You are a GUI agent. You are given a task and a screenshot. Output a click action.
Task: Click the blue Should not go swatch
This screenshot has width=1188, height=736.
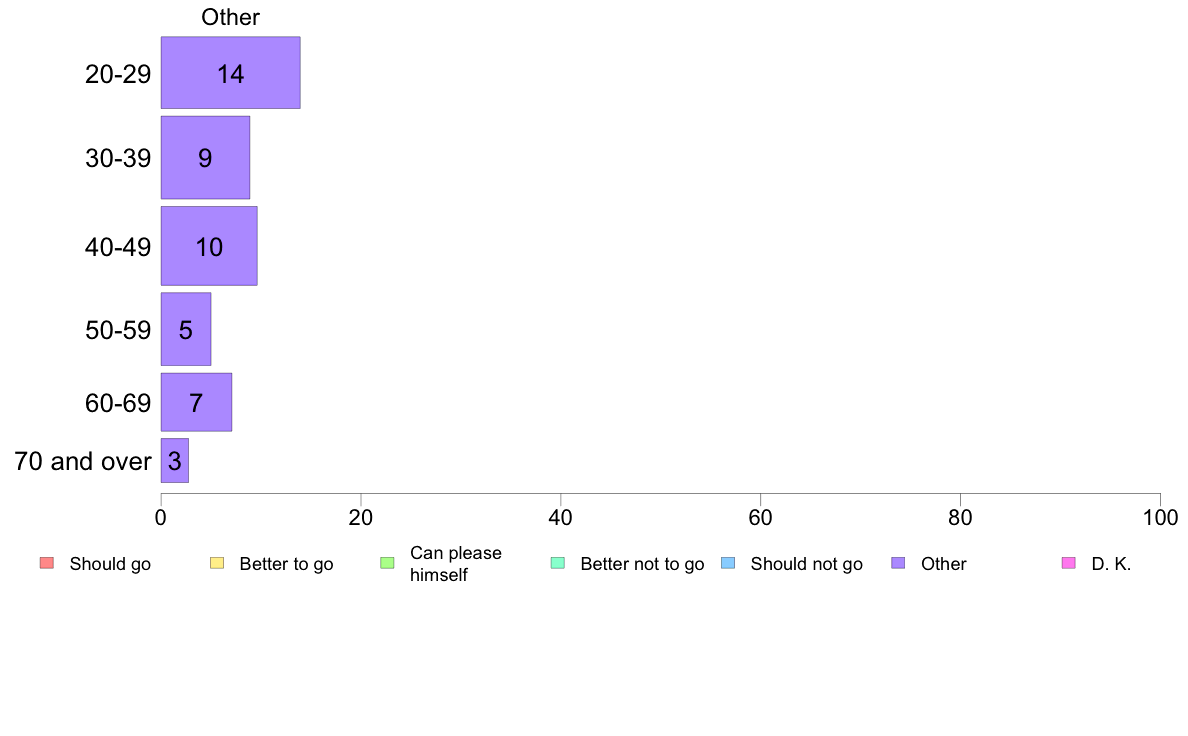coord(728,563)
